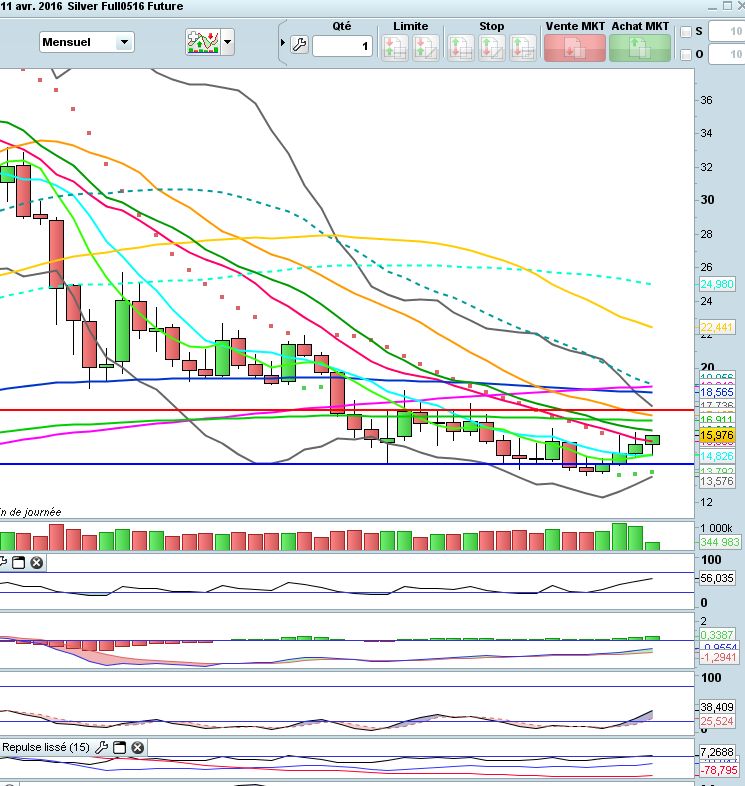Click the second Limite order icon
Image resolution: width=745 pixels, height=786 pixels.
click(x=426, y=48)
